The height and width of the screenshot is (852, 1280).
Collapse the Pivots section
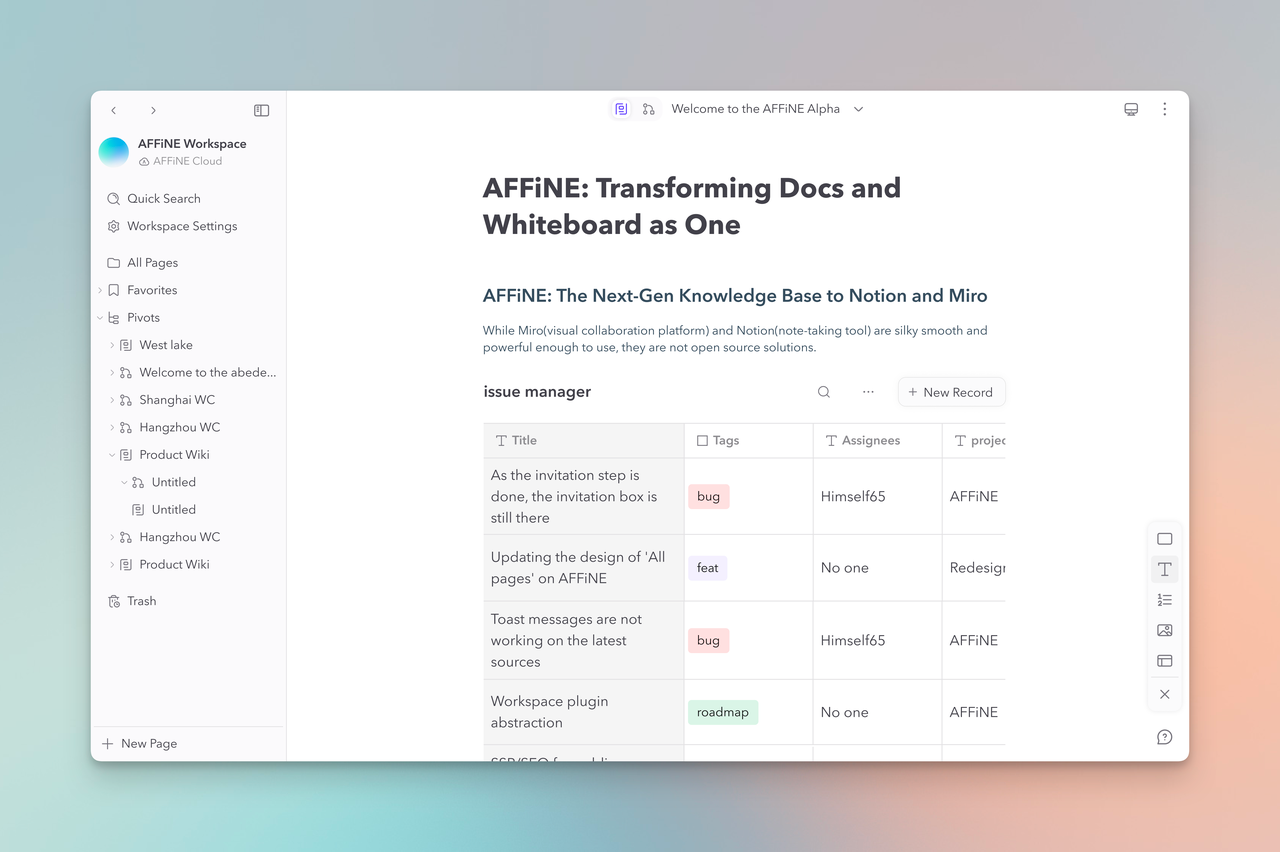tap(100, 317)
